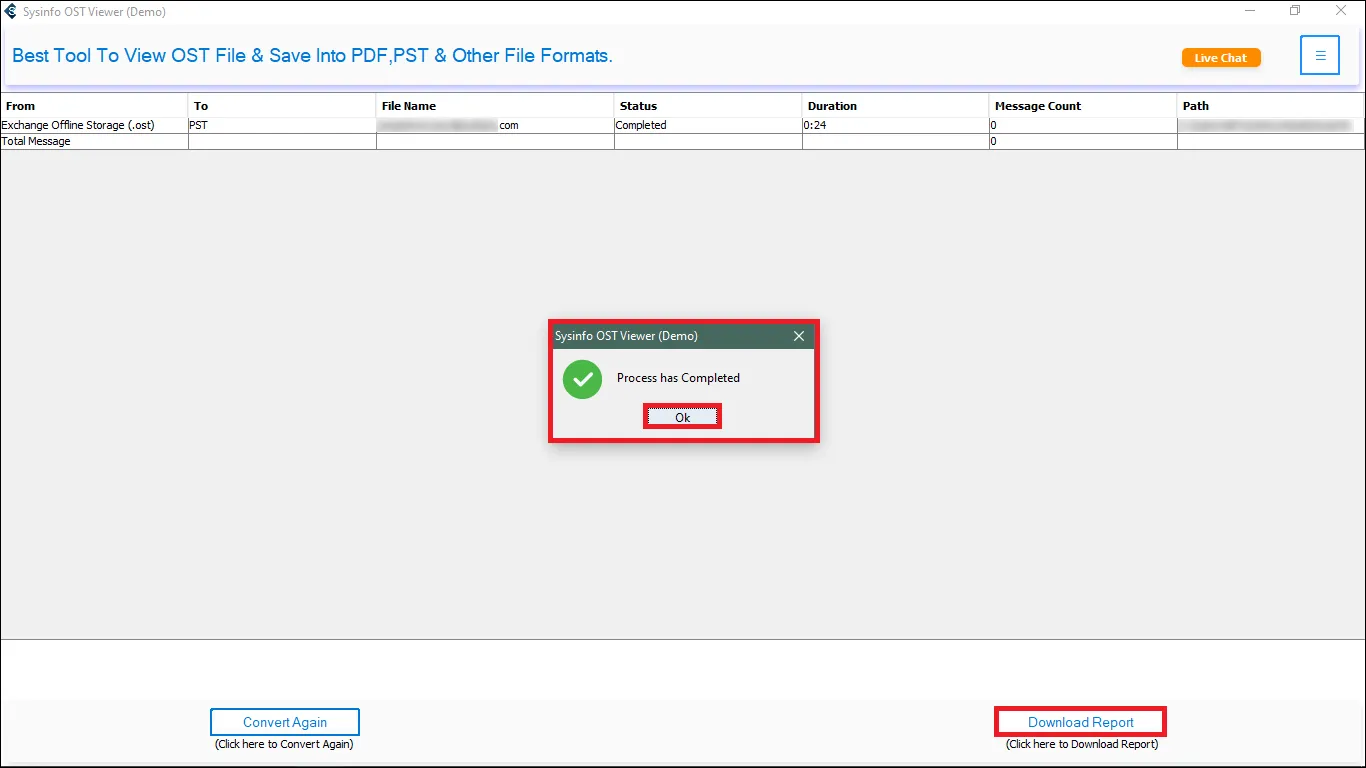Click the banner headline about viewing OST files
The height and width of the screenshot is (768, 1366).
(312, 56)
